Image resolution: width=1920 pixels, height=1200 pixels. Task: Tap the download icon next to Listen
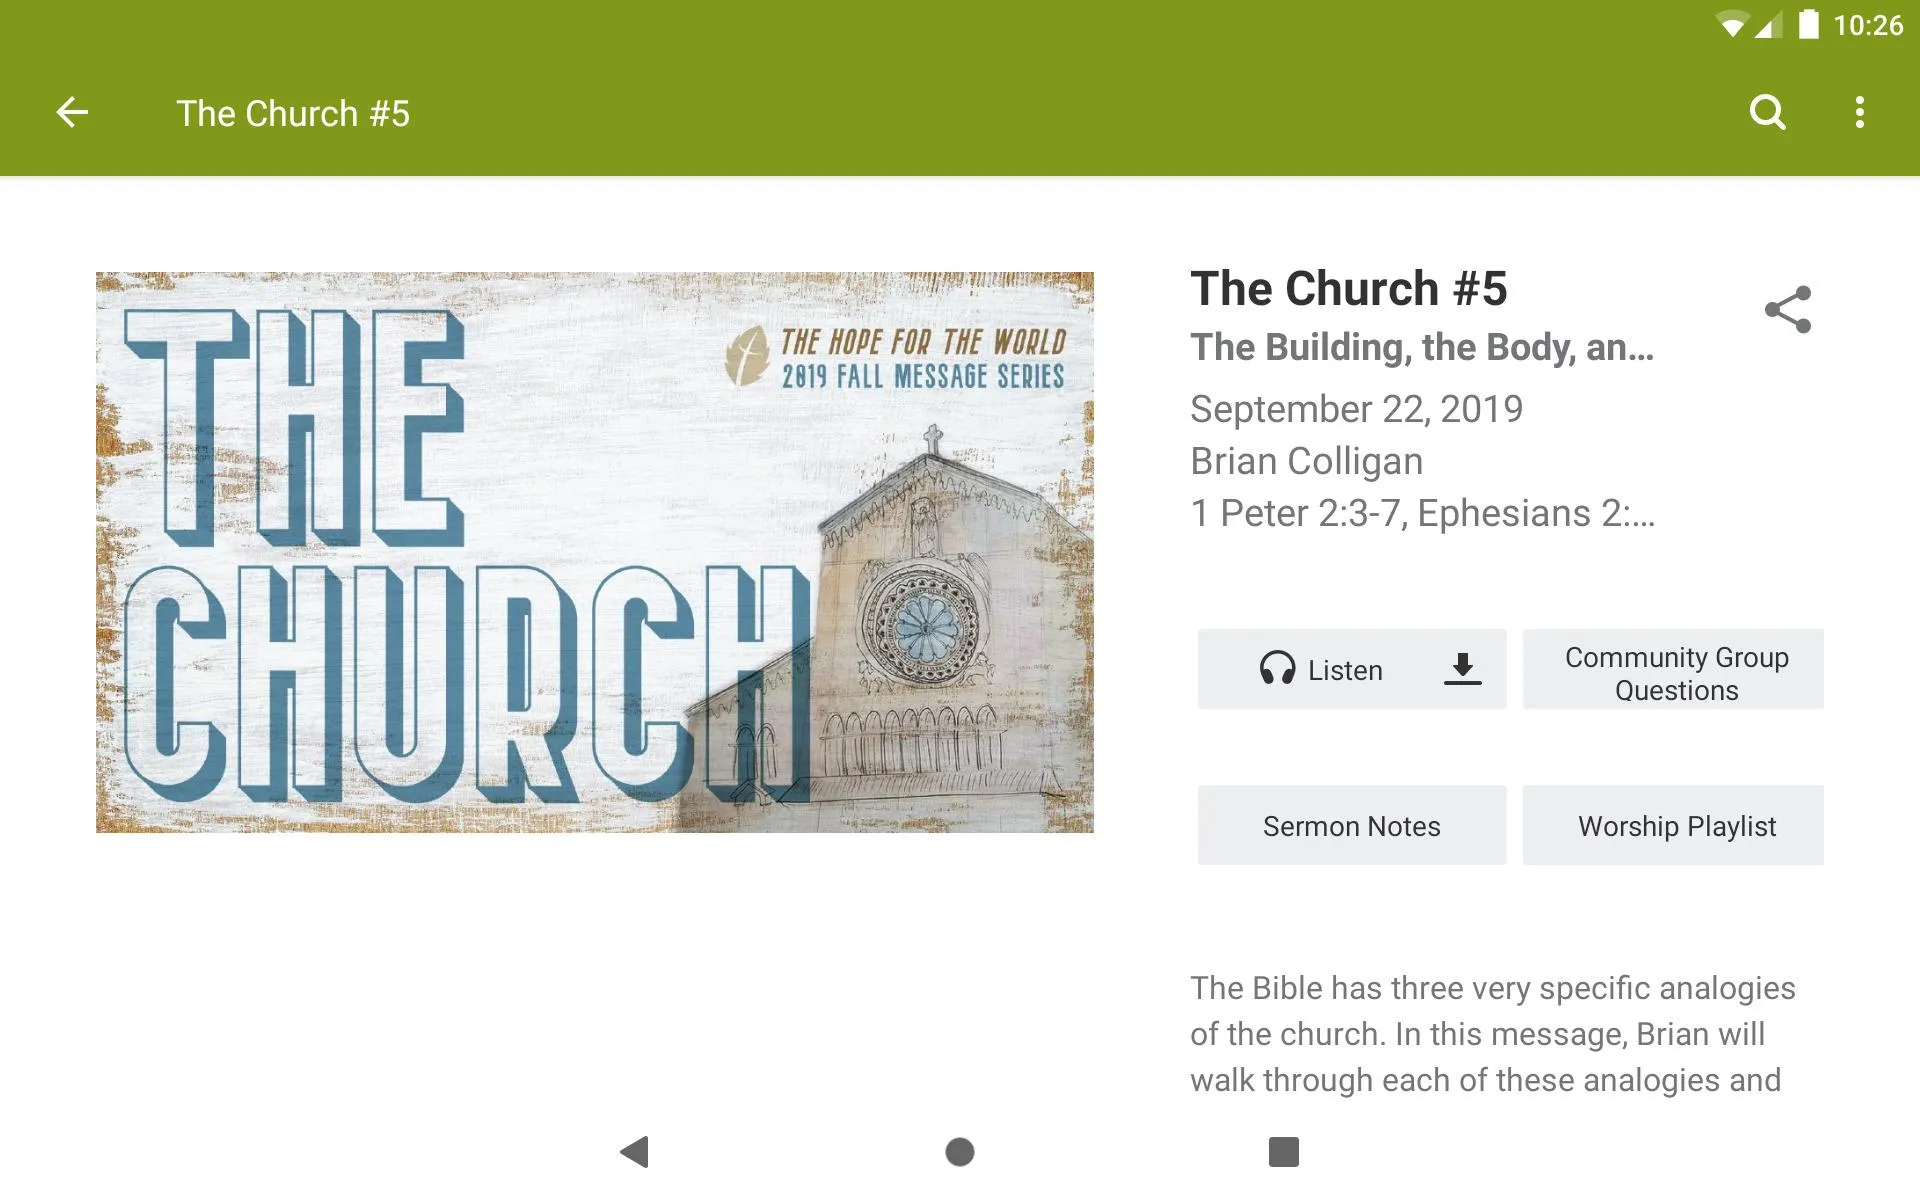tap(1461, 671)
